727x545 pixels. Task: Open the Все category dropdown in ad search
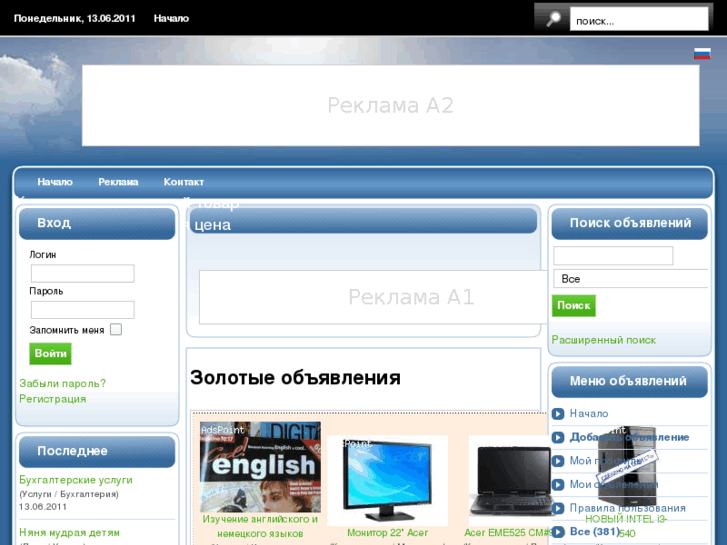631,279
